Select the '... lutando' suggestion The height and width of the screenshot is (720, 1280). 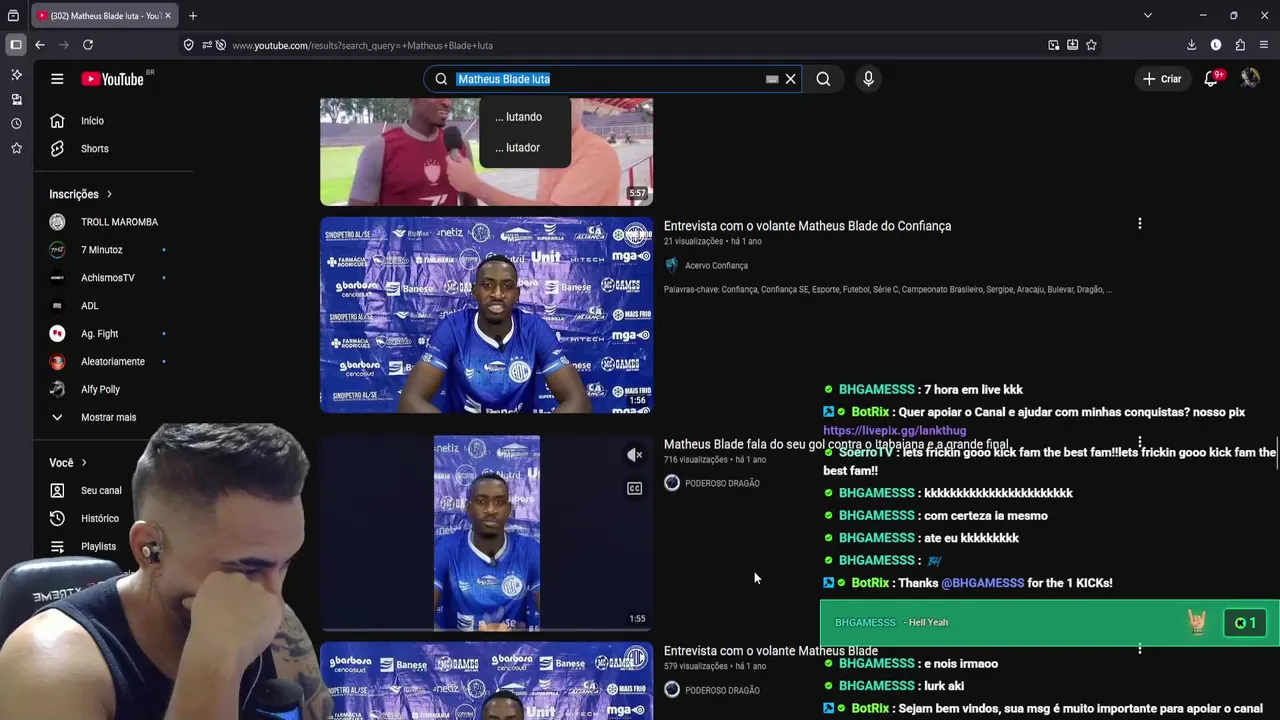tap(525, 117)
